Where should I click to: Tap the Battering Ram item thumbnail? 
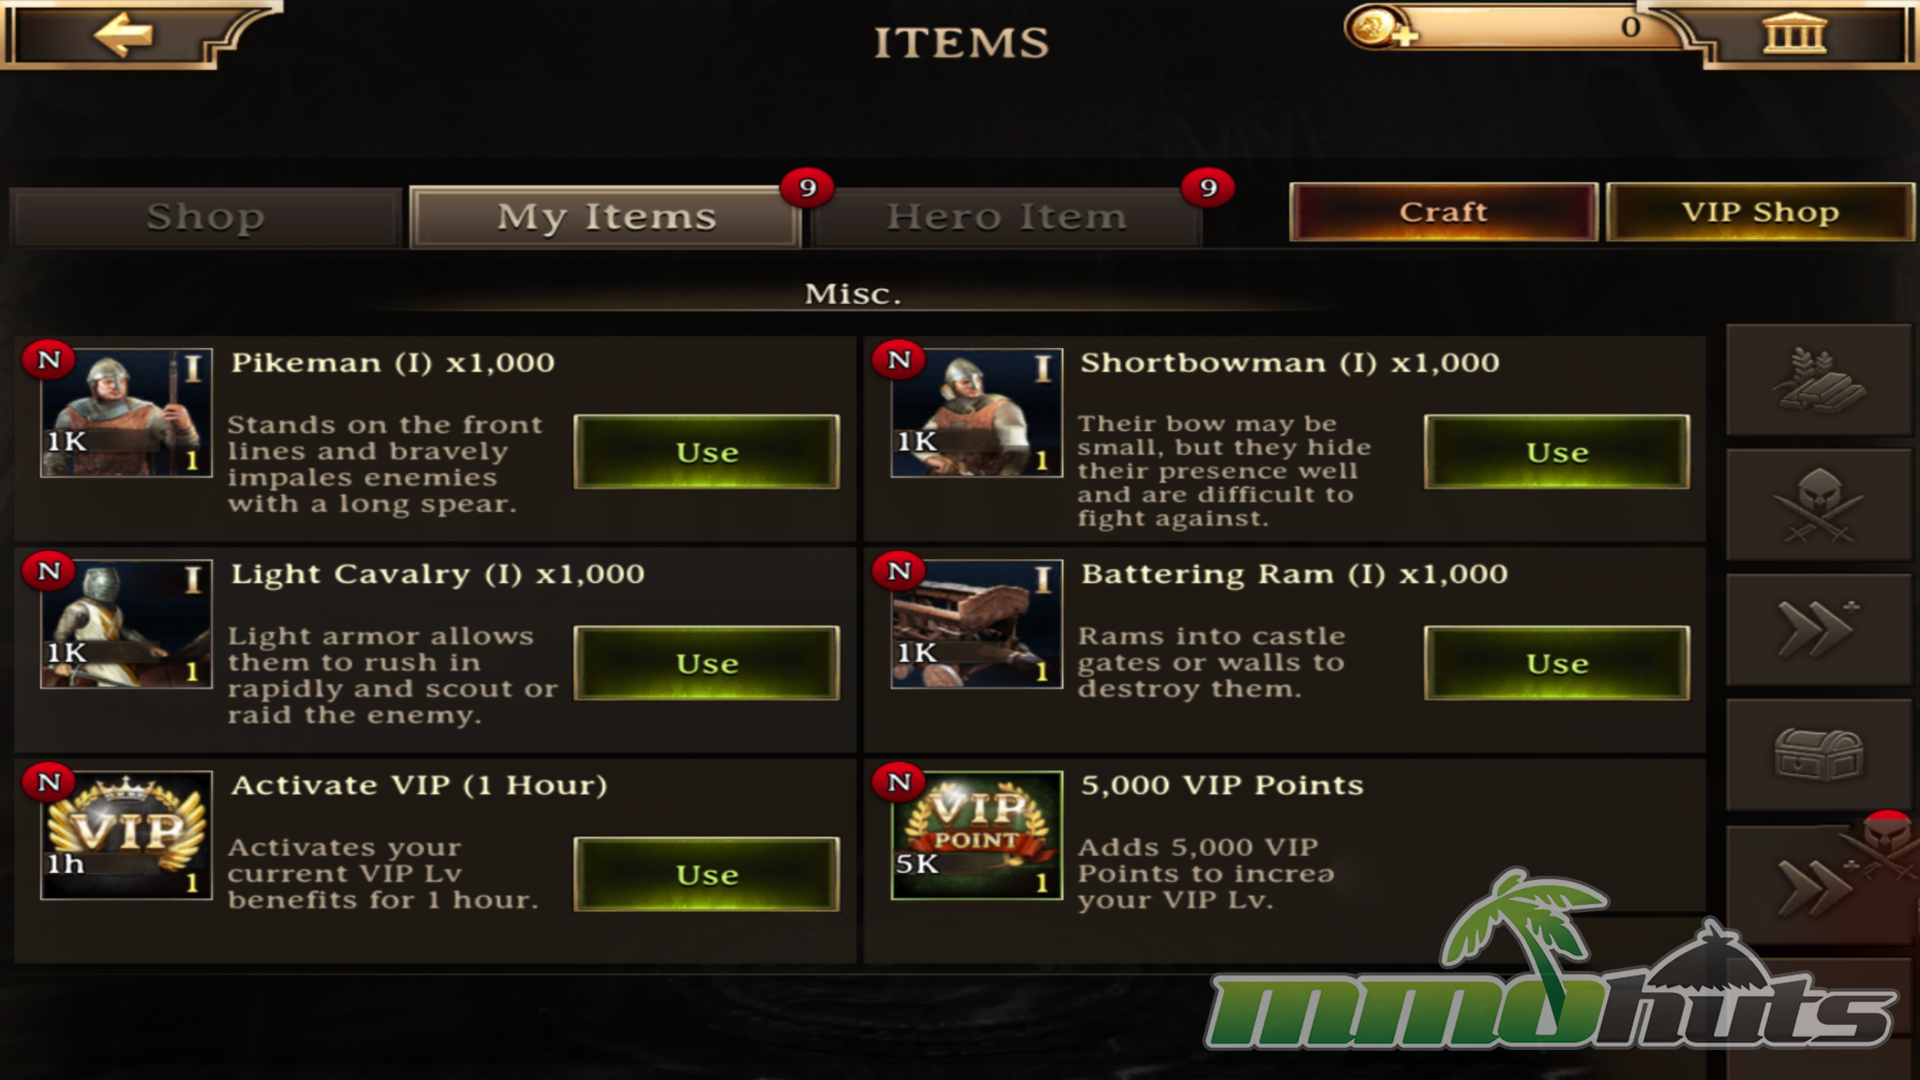[976, 624]
